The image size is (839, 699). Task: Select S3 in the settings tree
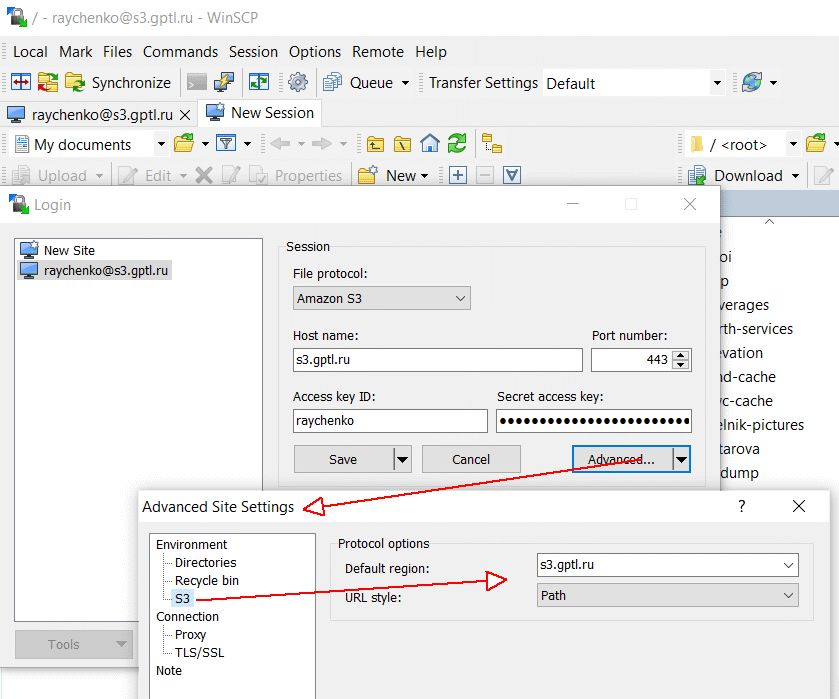point(182,598)
